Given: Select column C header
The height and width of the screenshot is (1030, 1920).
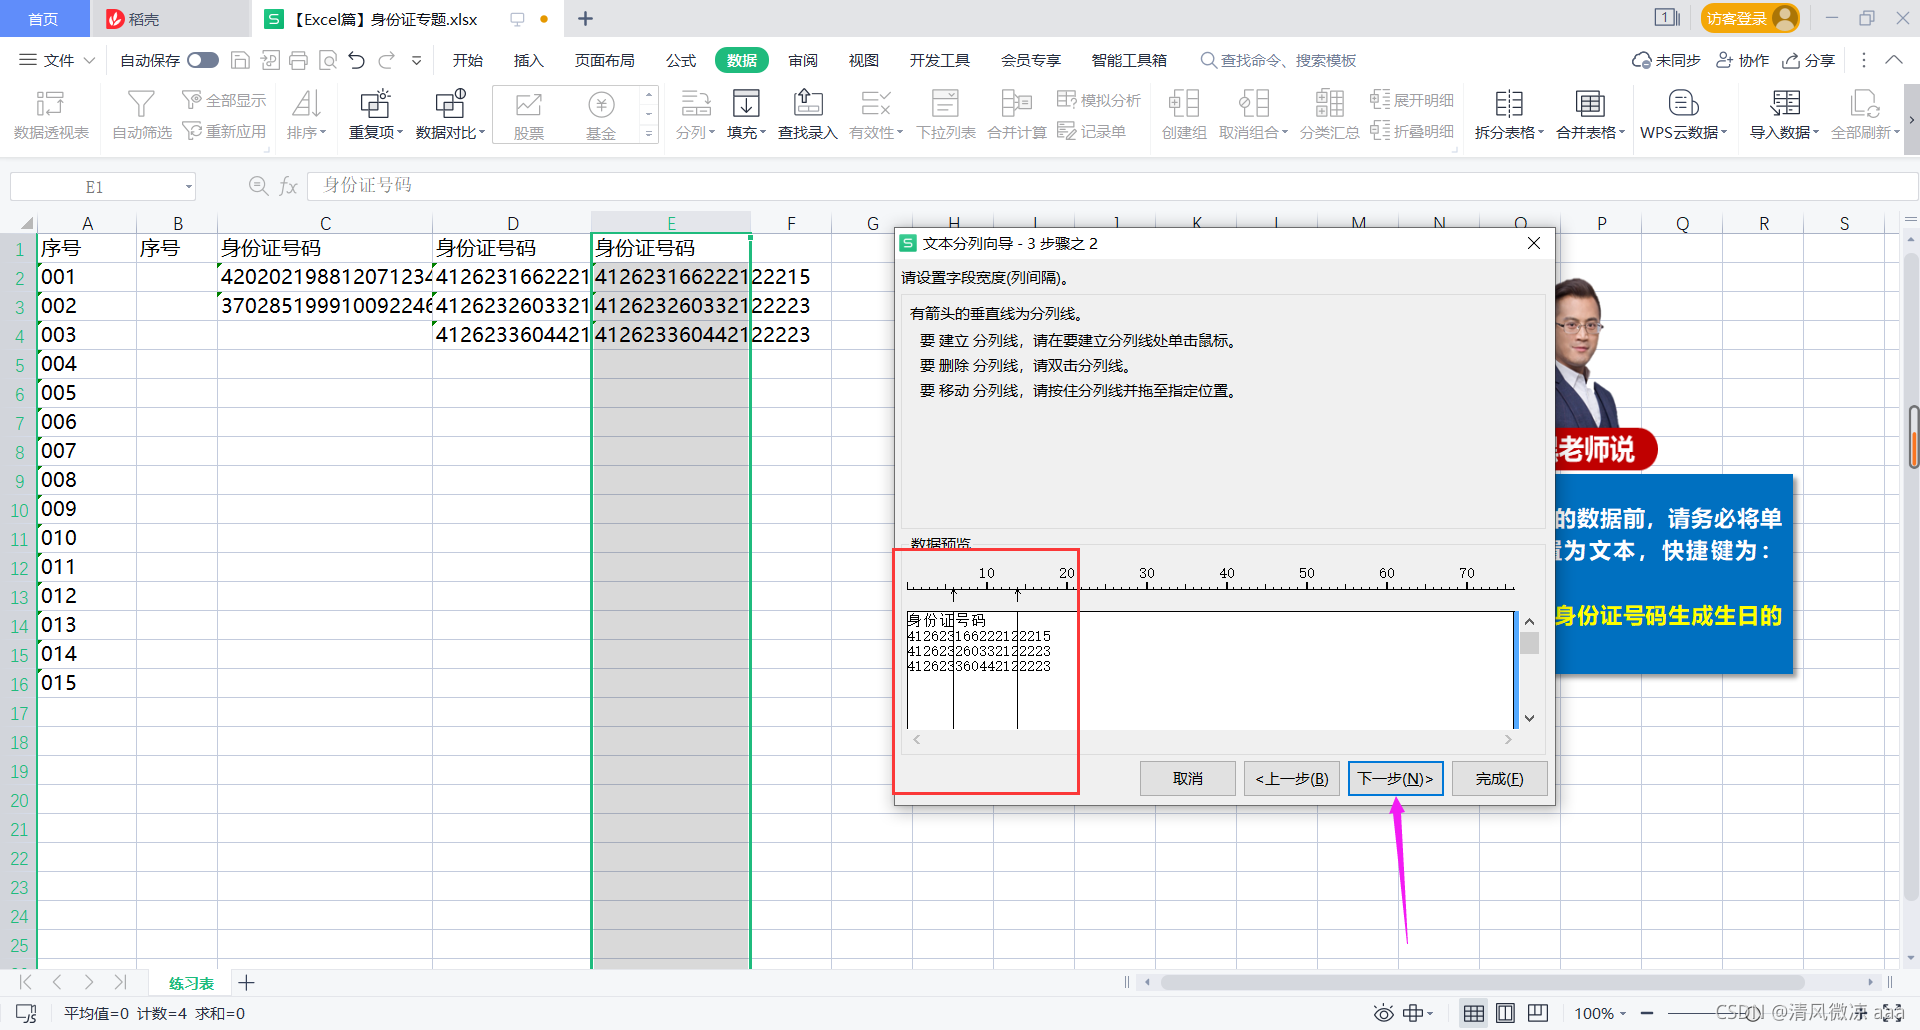Looking at the screenshot, I should point(325,223).
